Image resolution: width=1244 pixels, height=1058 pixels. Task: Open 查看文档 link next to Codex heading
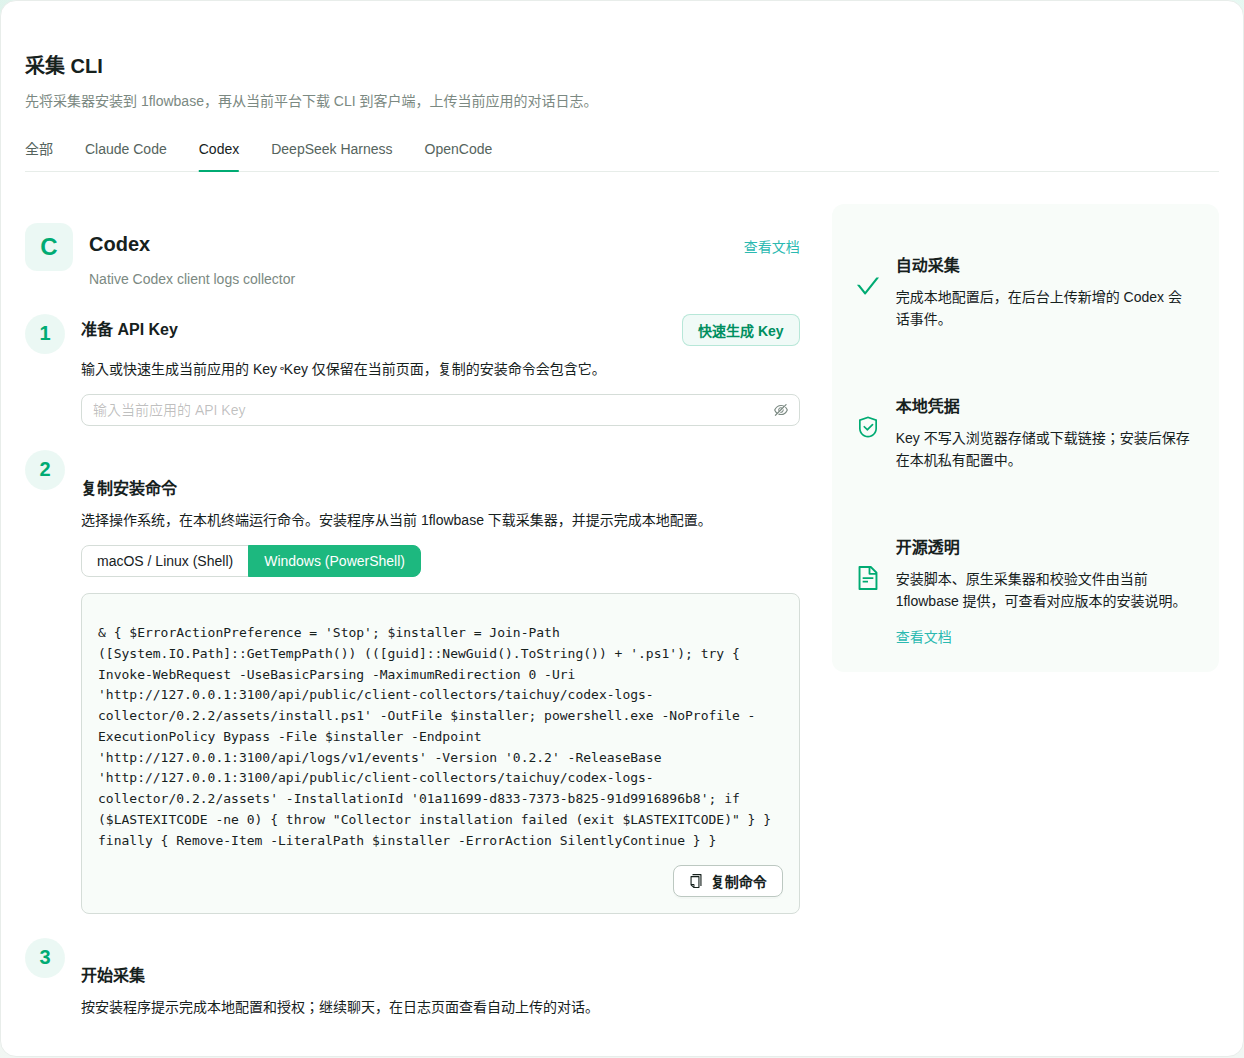tap(772, 247)
